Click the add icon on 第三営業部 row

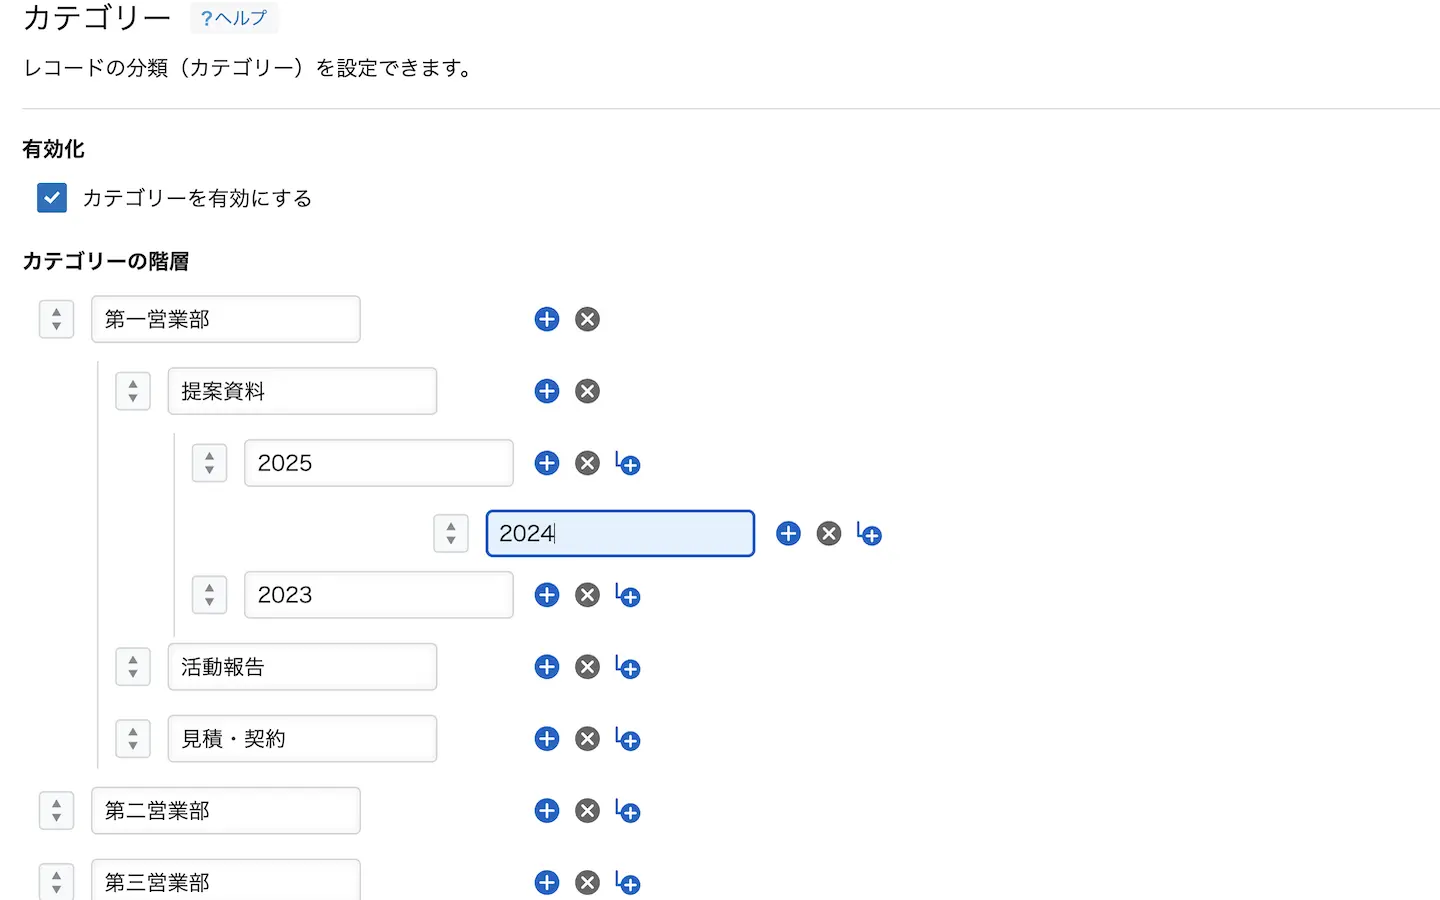click(x=546, y=883)
